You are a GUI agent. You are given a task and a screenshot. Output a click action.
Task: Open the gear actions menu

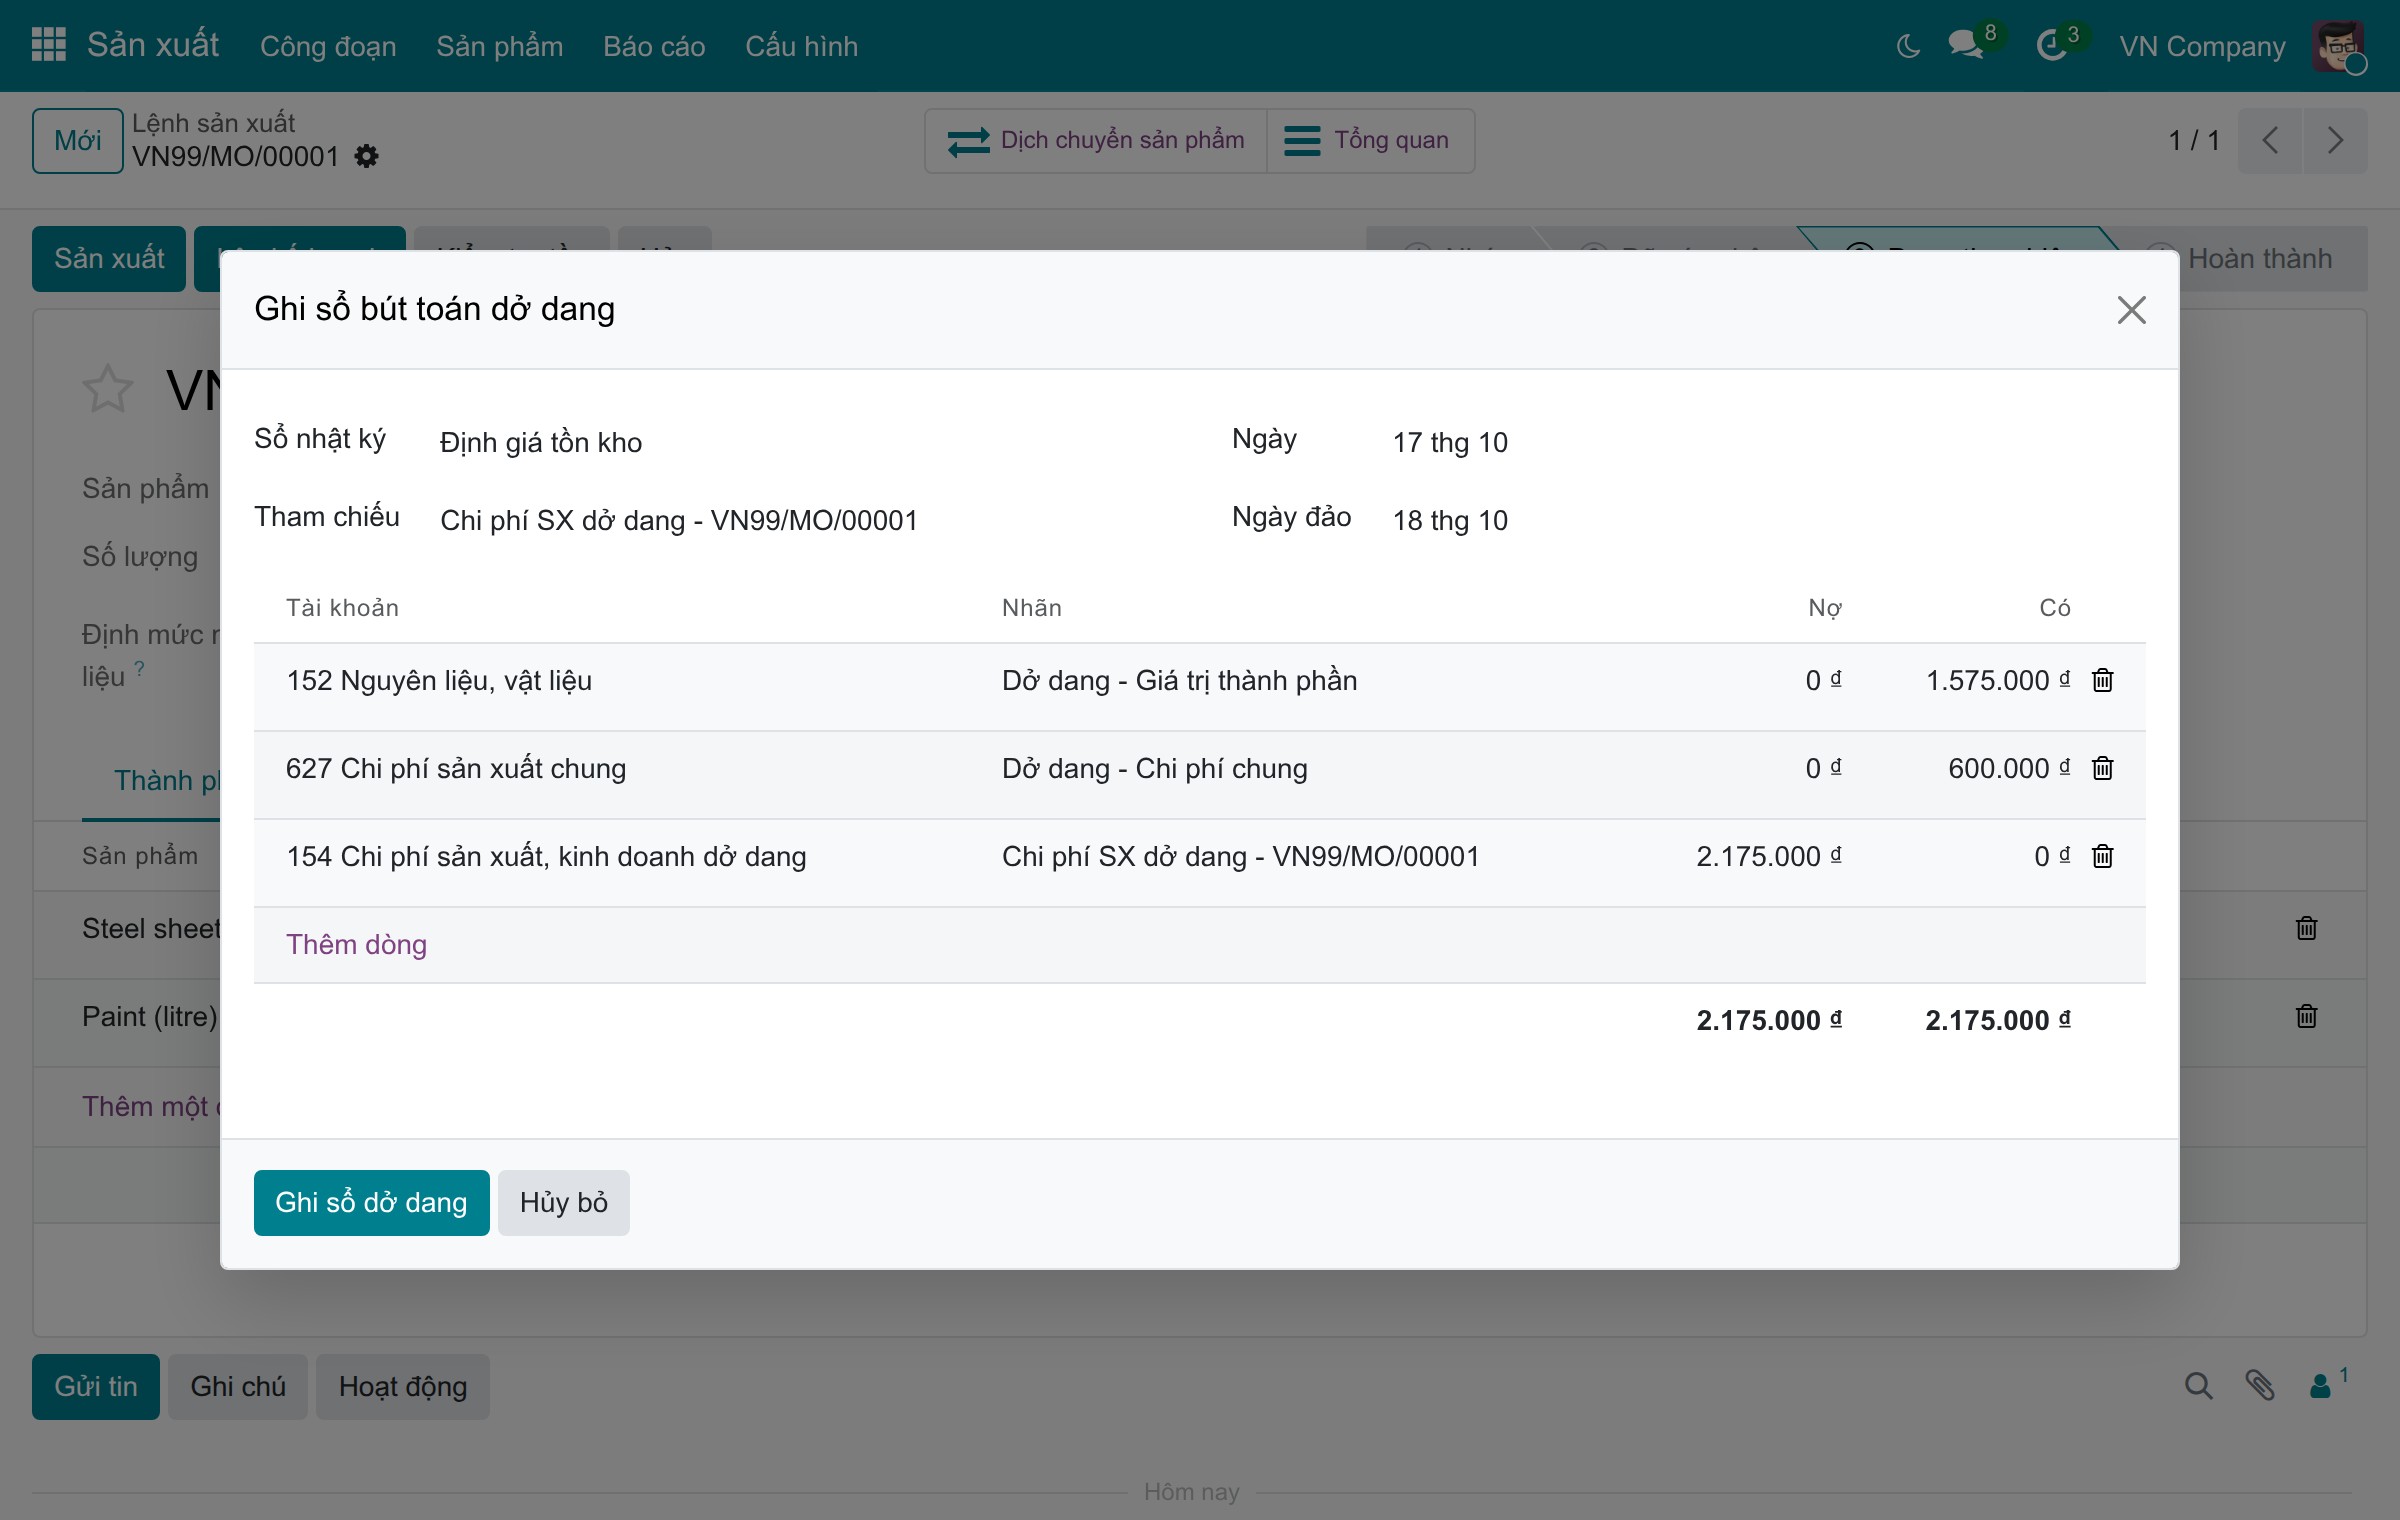[x=366, y=157]
